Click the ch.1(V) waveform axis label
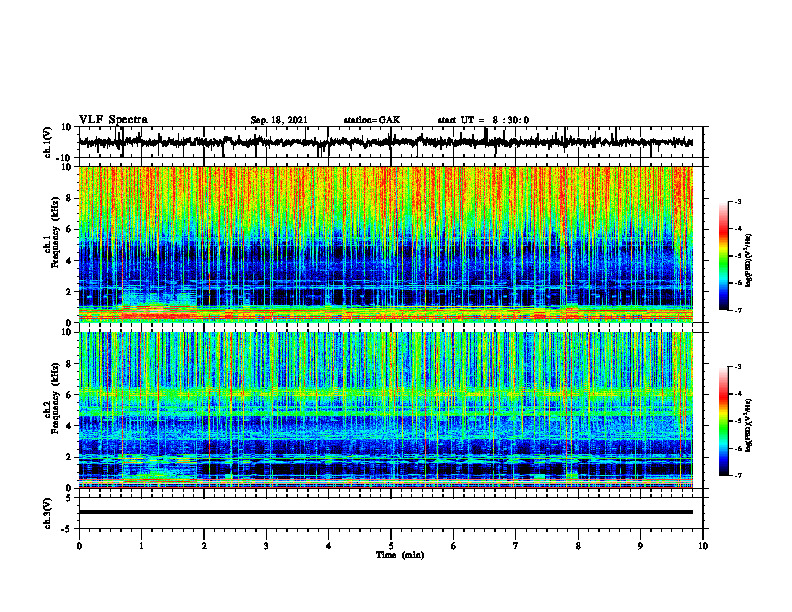This screenshot has height=612, width=792. tap(48, 142)
